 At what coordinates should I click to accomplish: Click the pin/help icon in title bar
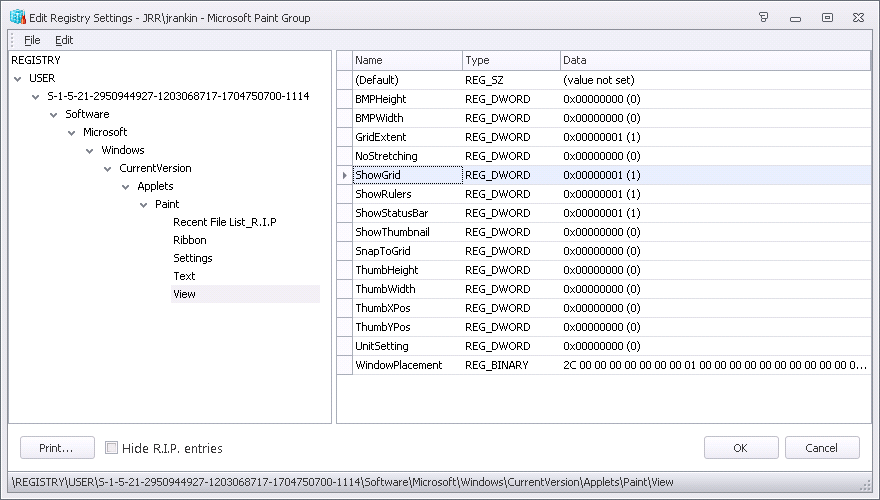(x=763, y=17)
